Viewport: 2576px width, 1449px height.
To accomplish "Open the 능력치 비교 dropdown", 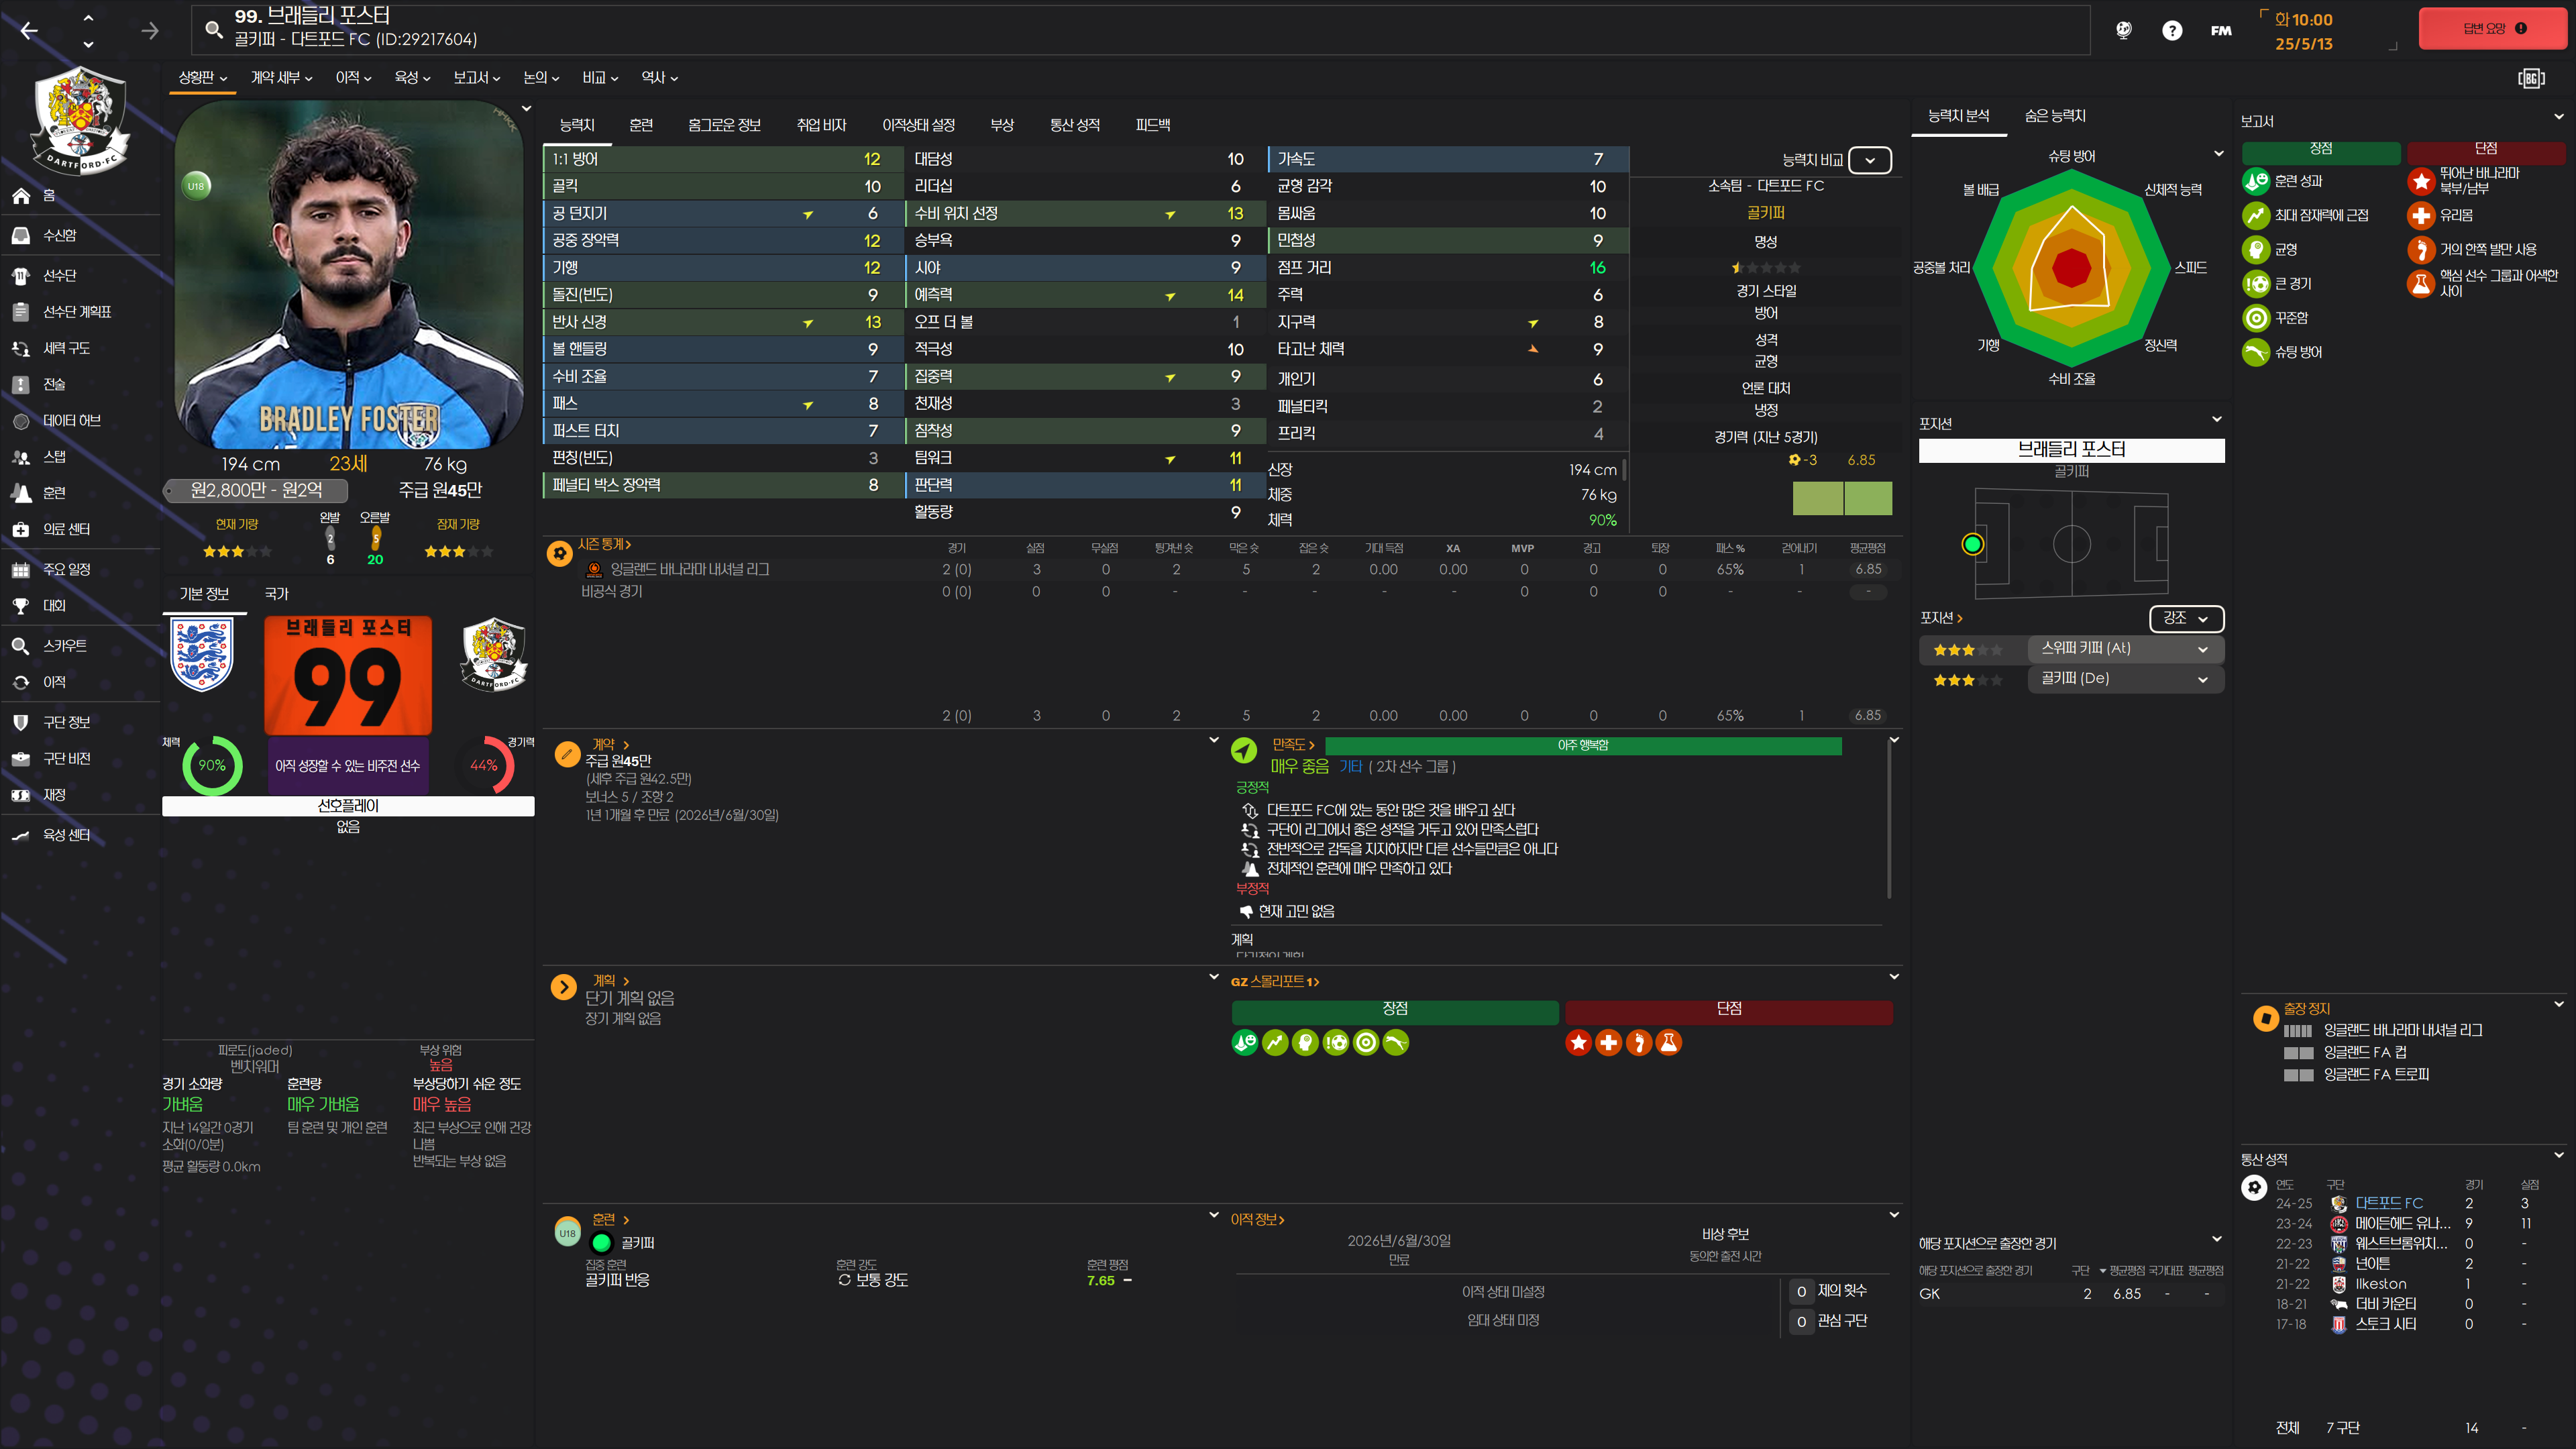I will click(x=1869, y=160).
